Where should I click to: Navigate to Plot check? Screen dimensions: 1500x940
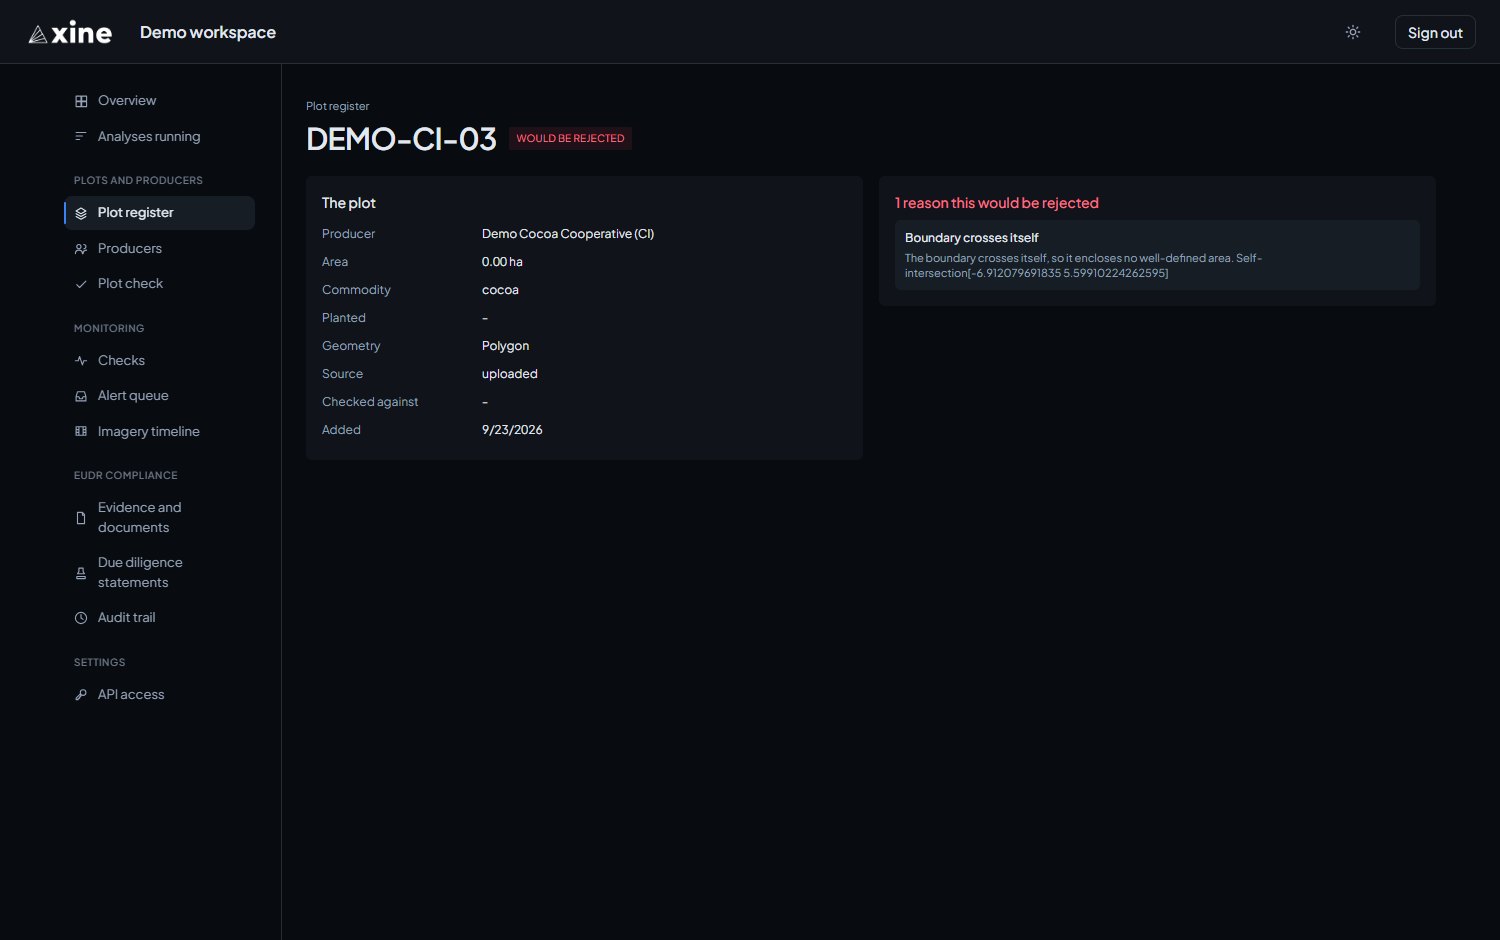160,284
